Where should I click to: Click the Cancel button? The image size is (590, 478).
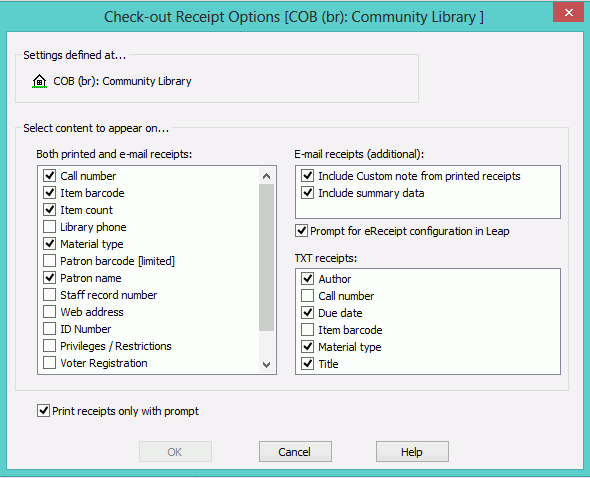(295, 452)
